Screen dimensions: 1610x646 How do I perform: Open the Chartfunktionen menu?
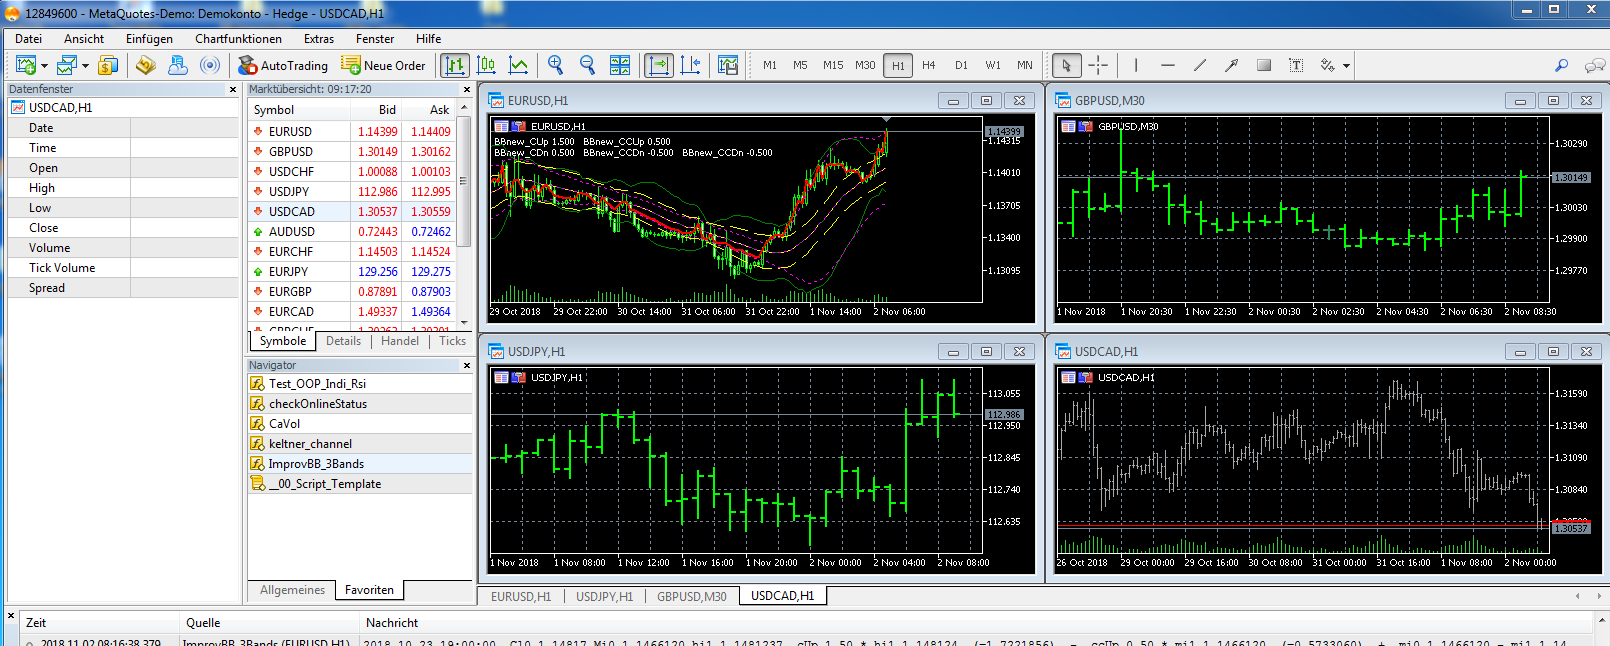(238, 39)
